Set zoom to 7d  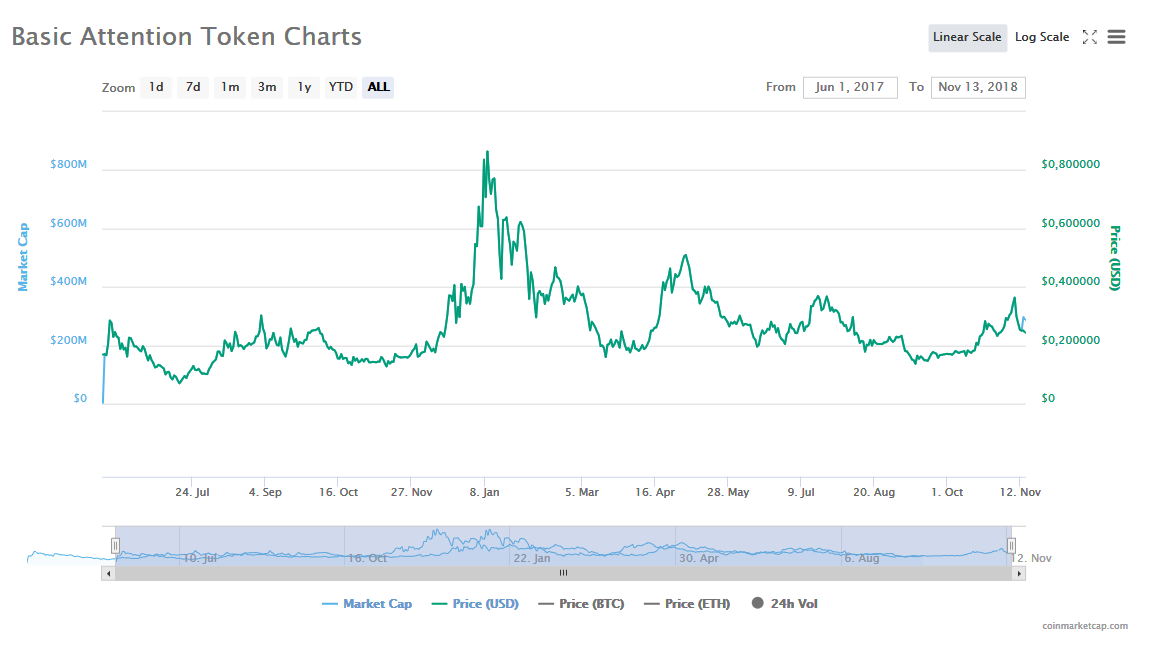pyautogui.click(x=193, y=87)
